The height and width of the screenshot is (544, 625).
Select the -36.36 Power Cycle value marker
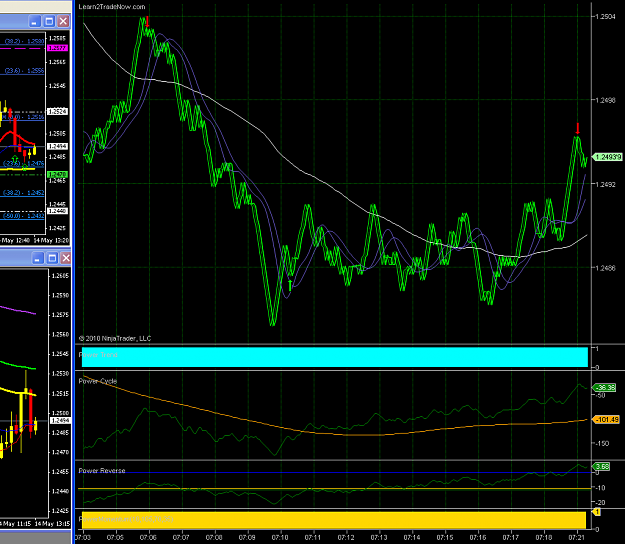tap(605, 387)
